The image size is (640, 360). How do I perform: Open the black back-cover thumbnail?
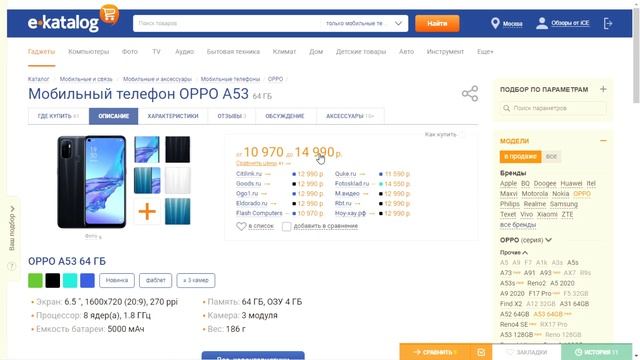[178, 149]
